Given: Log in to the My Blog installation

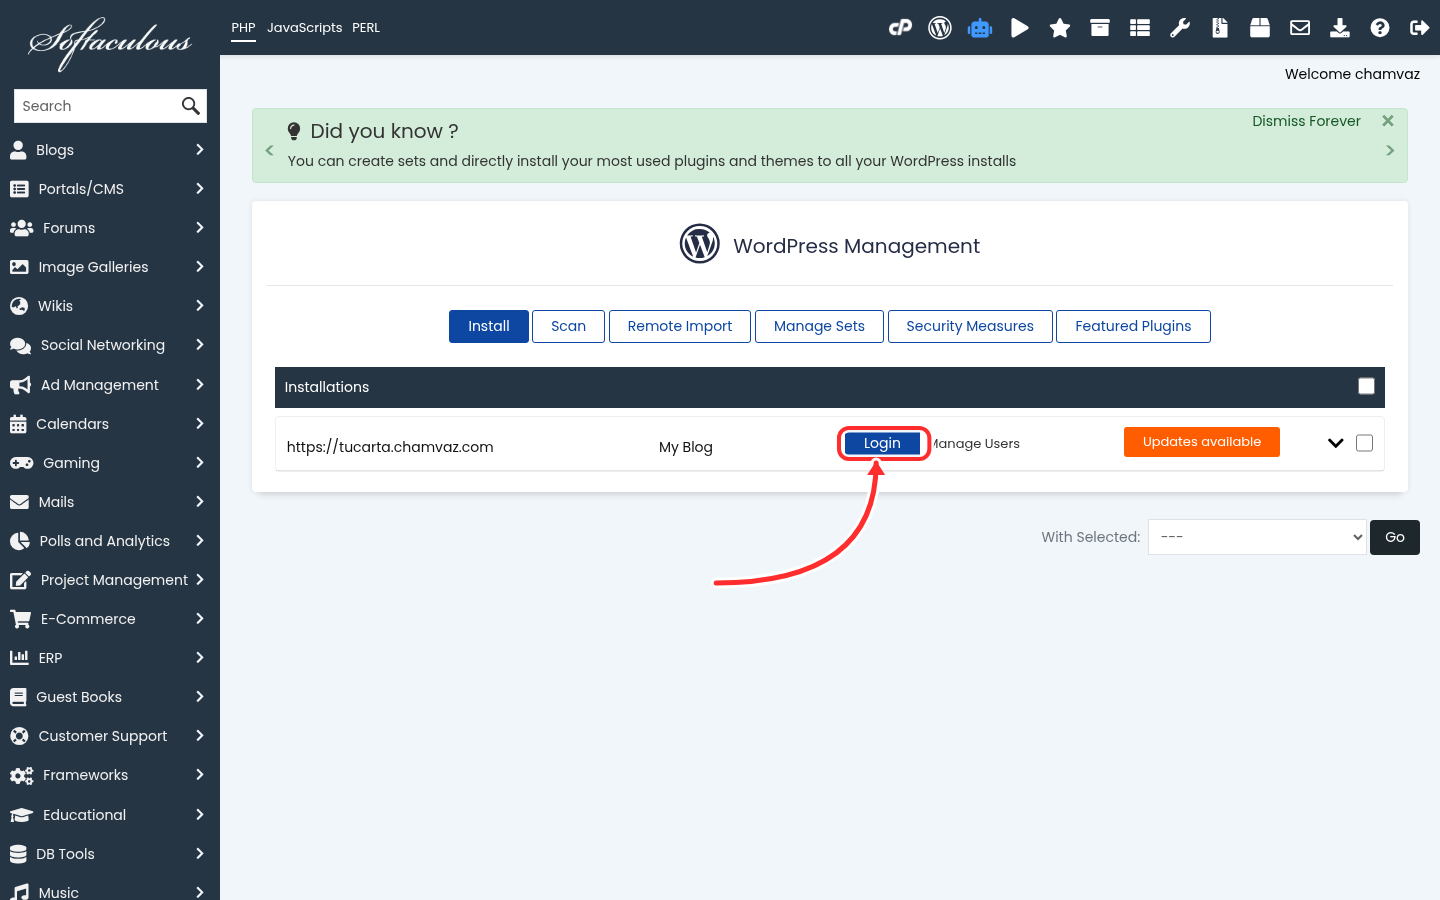Looking at the screenshot, I should (x=882, y=443).
